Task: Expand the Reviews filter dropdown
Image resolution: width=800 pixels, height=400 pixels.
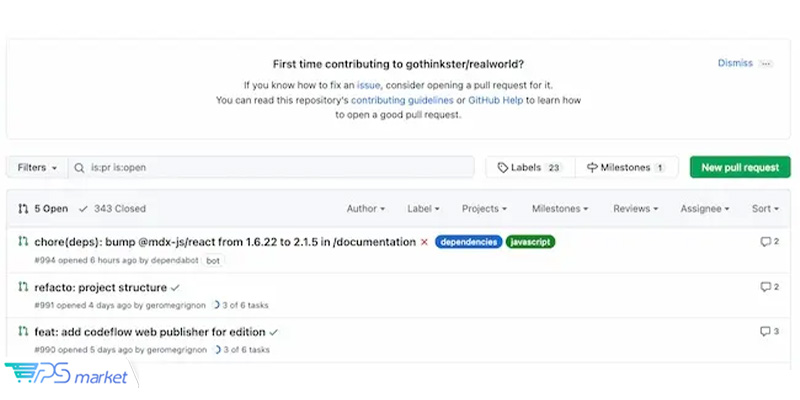Action: tap(636, 209)
